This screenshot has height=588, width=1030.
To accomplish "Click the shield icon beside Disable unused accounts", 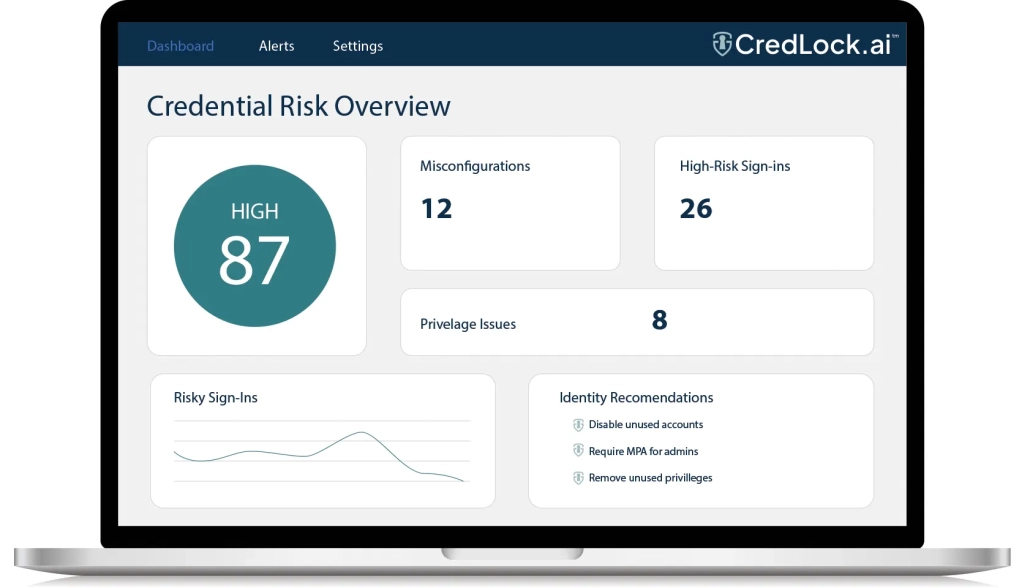I will (578, 424).
